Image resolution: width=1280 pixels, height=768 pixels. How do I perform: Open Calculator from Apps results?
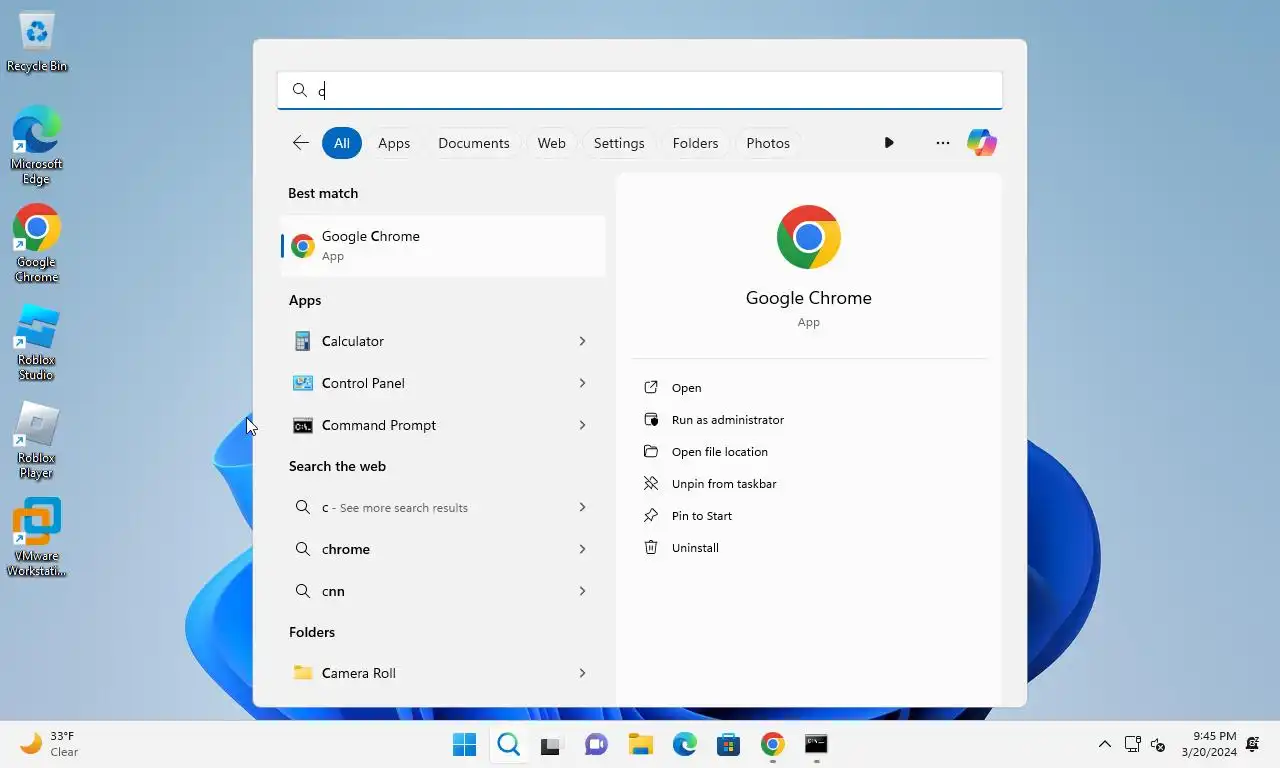click(x=426, y=341)
